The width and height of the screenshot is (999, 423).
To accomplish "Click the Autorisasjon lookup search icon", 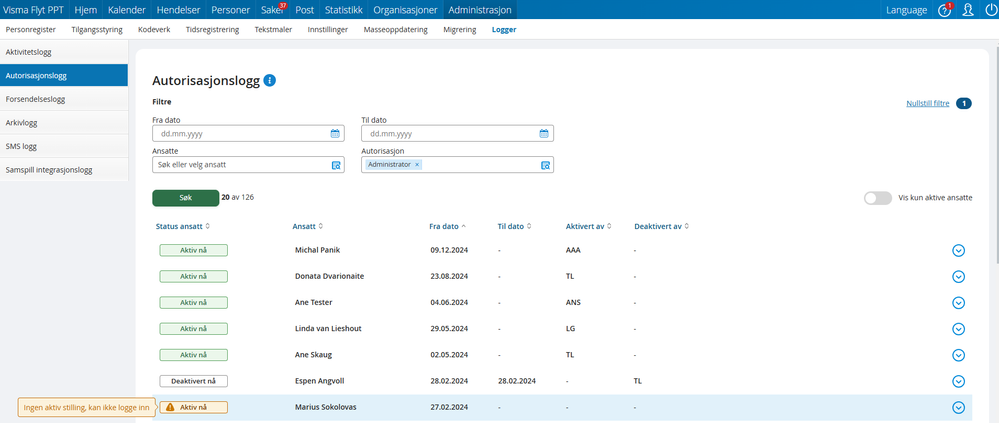I will coord(545,165).
